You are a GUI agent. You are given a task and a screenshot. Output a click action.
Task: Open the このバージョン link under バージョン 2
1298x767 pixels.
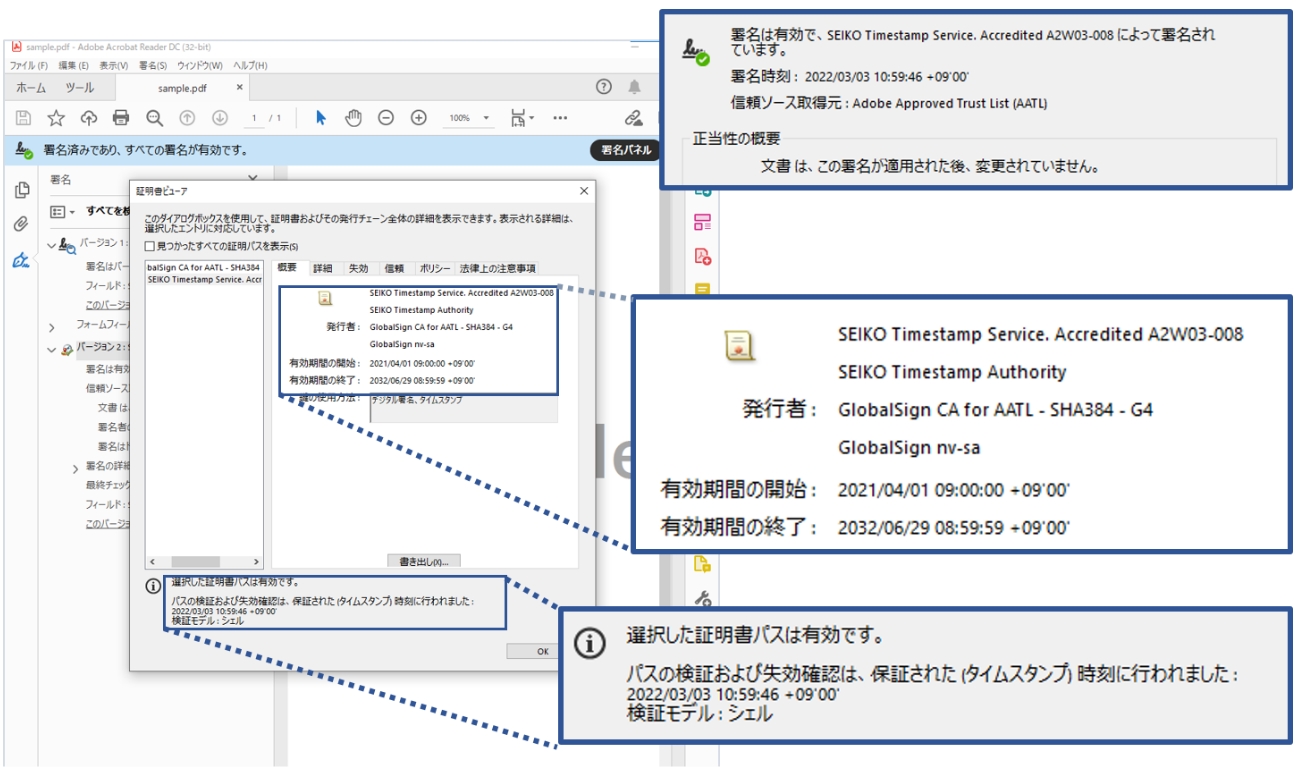107,523
